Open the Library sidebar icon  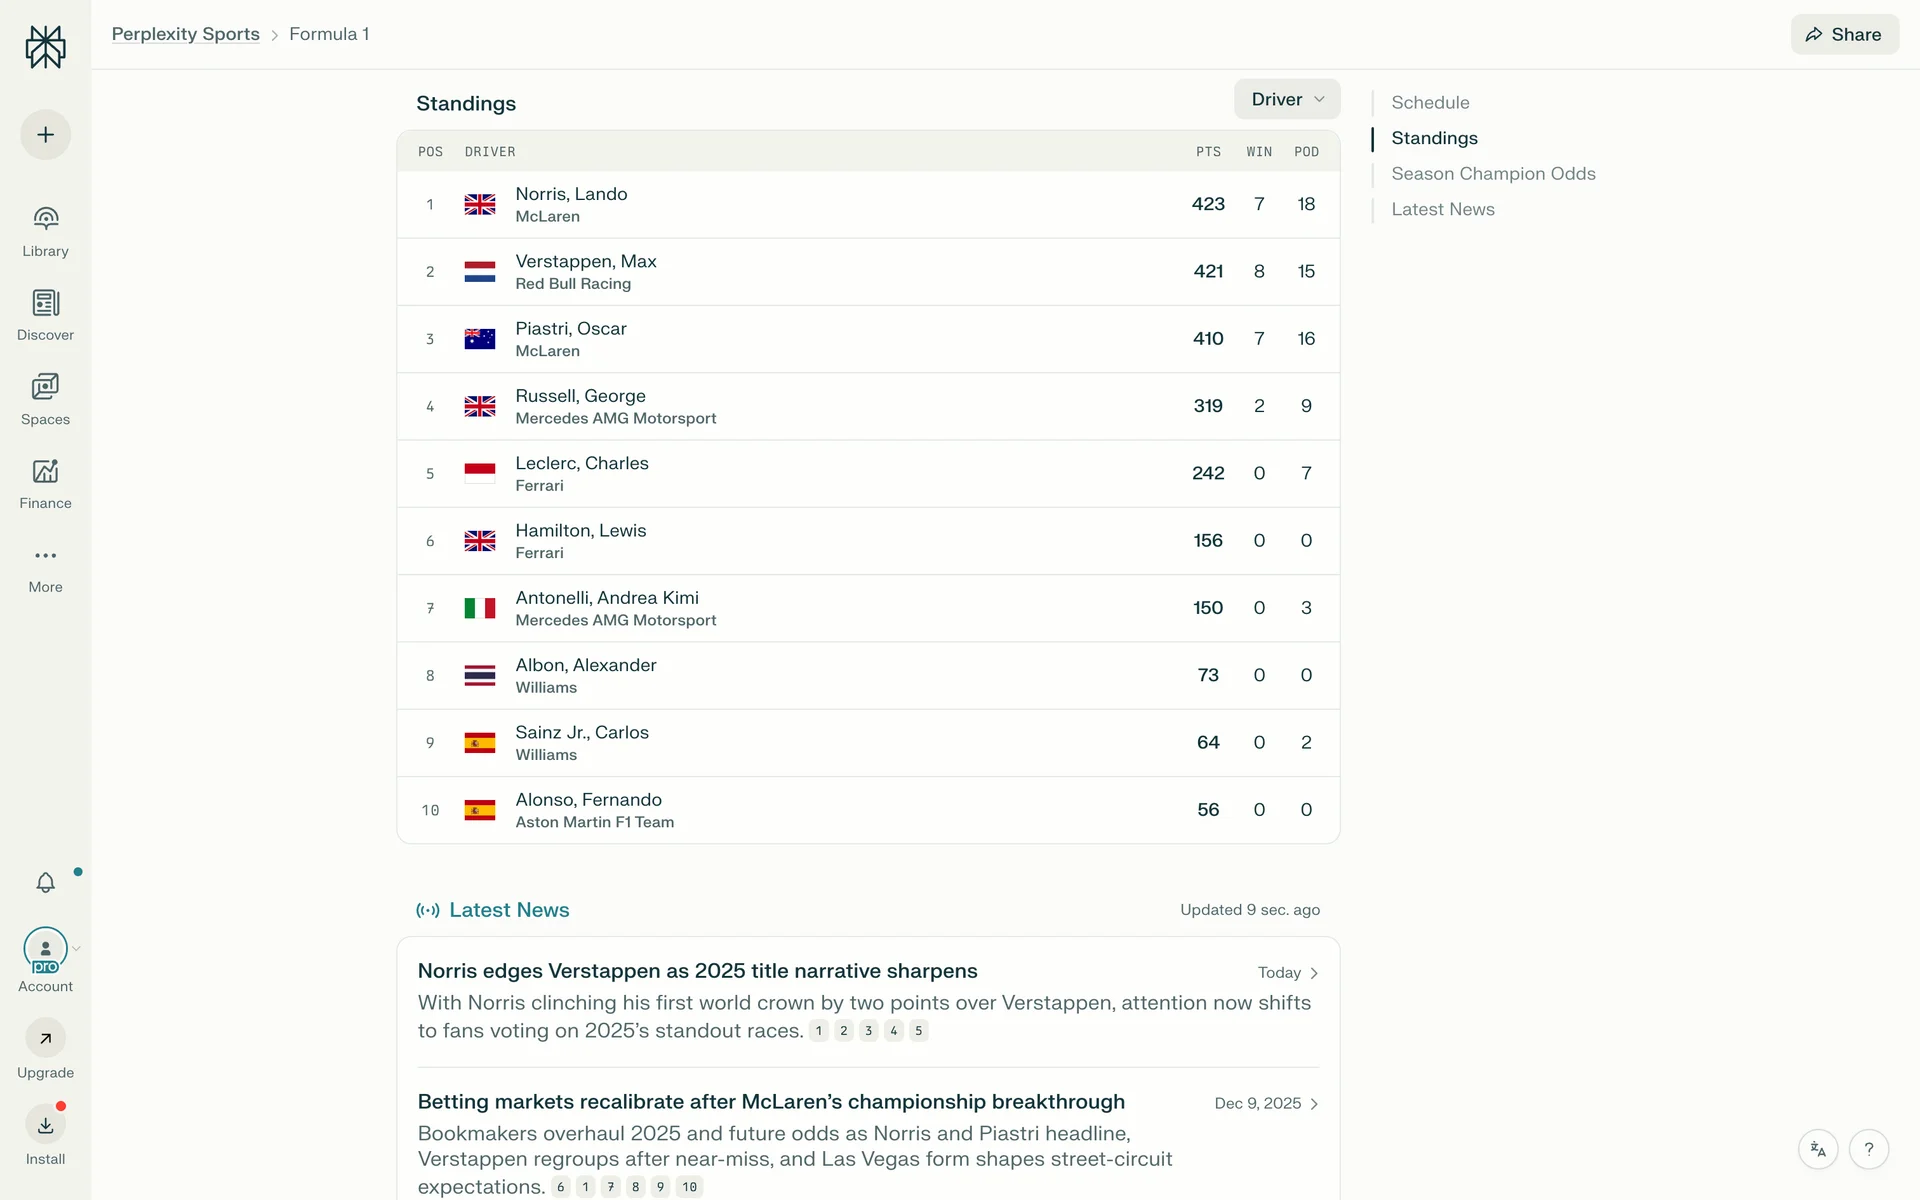pos(45,219)
